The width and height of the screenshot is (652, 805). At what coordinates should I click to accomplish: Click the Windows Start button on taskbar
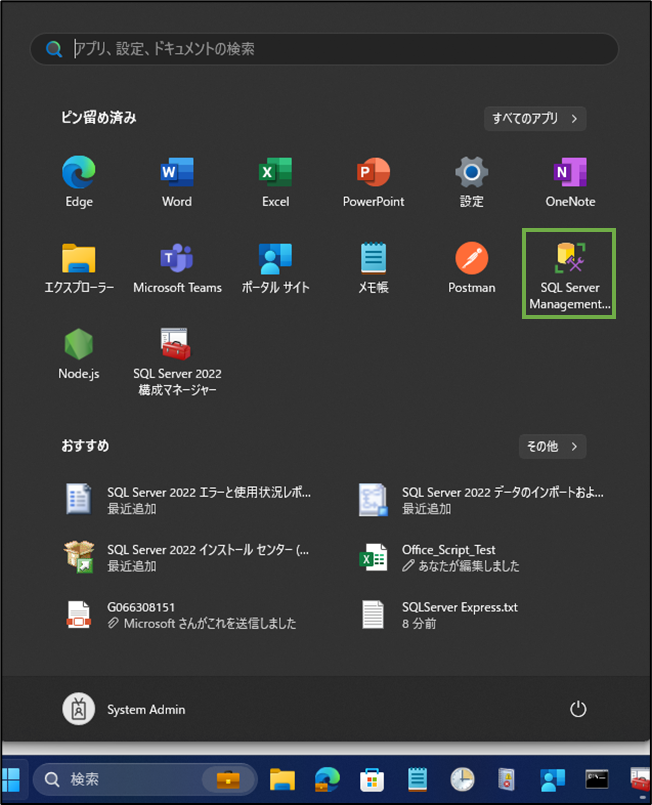pos(11,779)
